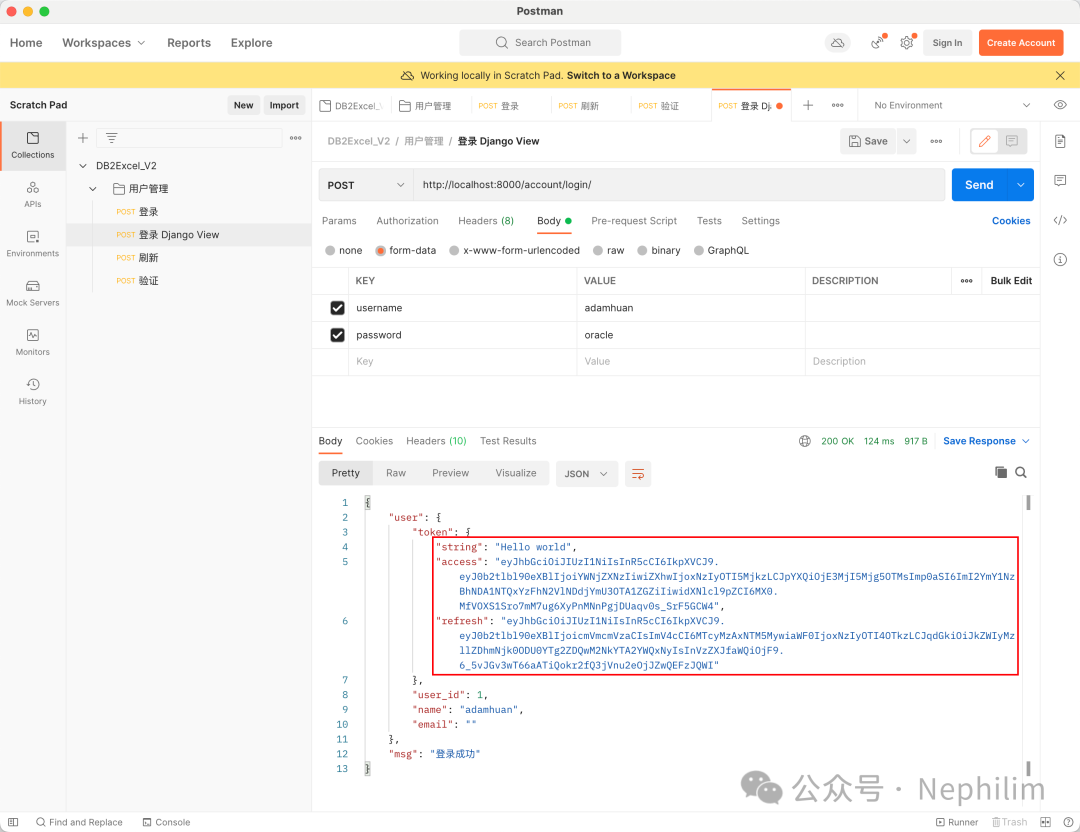This screenshot has height=832, width=1080.
Task: Open the POST method dropdown
Action: [x=365, y=185]
